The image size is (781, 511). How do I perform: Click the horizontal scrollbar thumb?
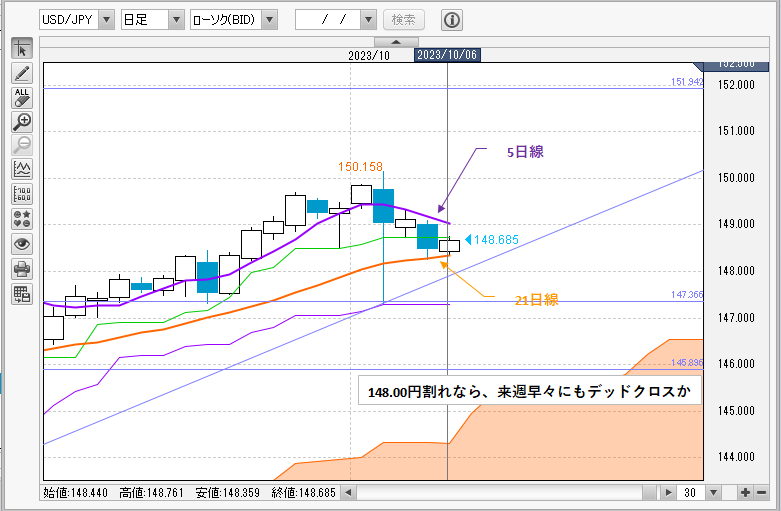click(x=649, y=493)
